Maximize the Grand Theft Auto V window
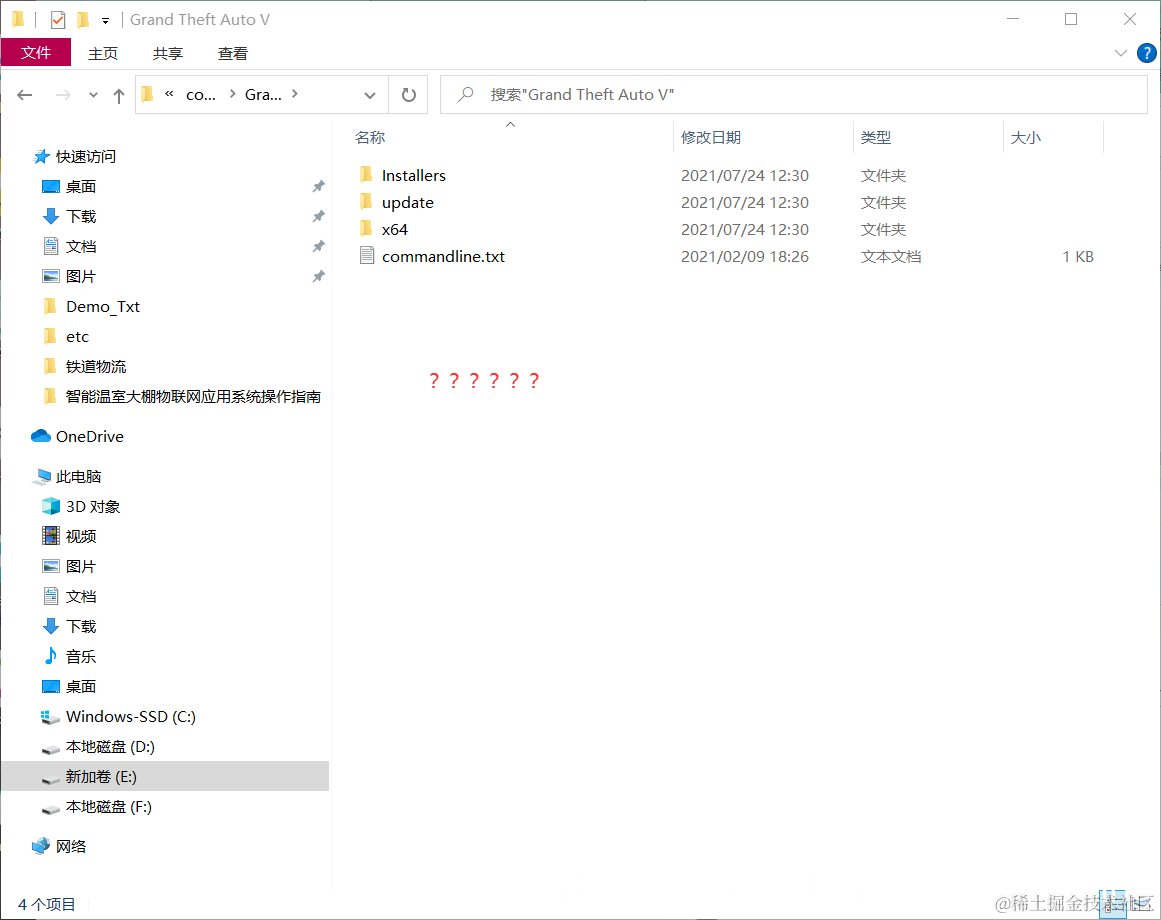1161x920 pixels. click(x=1071, y=19)
